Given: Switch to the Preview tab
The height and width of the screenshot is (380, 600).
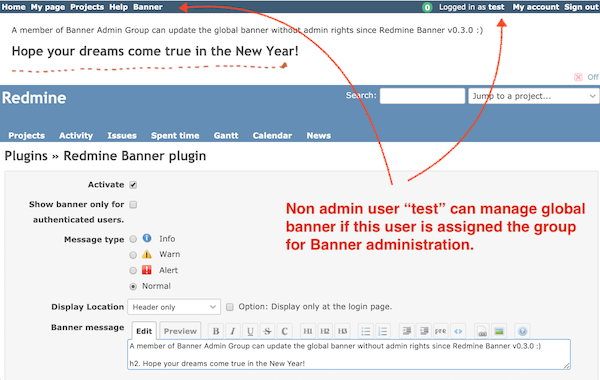Looking at the screenshot, I should tap(180, 331).
